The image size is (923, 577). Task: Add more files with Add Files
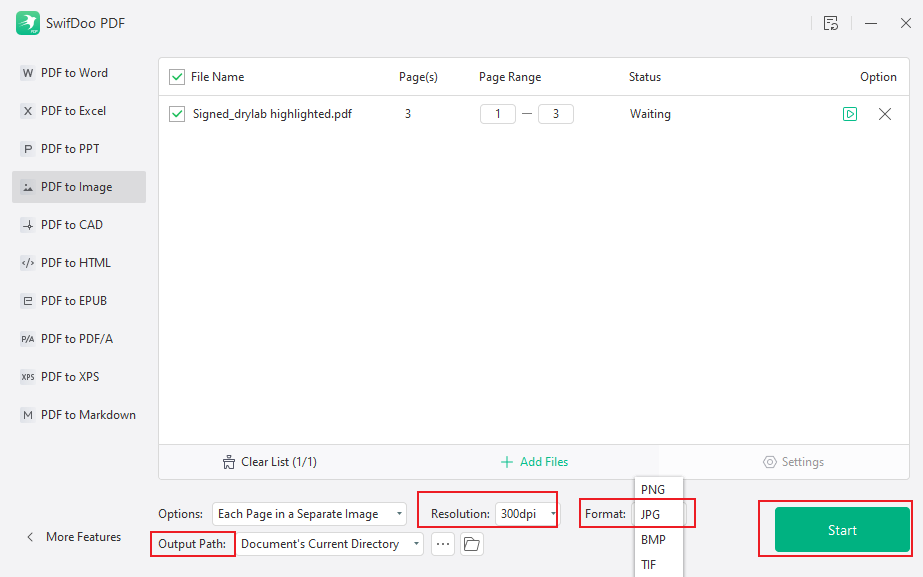click(534, 461)
